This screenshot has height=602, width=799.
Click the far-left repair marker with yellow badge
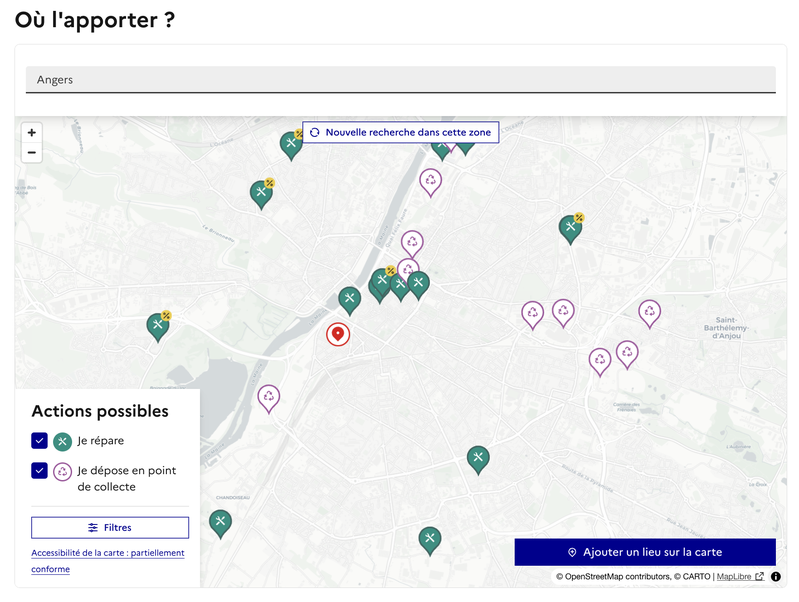point(158,325)
